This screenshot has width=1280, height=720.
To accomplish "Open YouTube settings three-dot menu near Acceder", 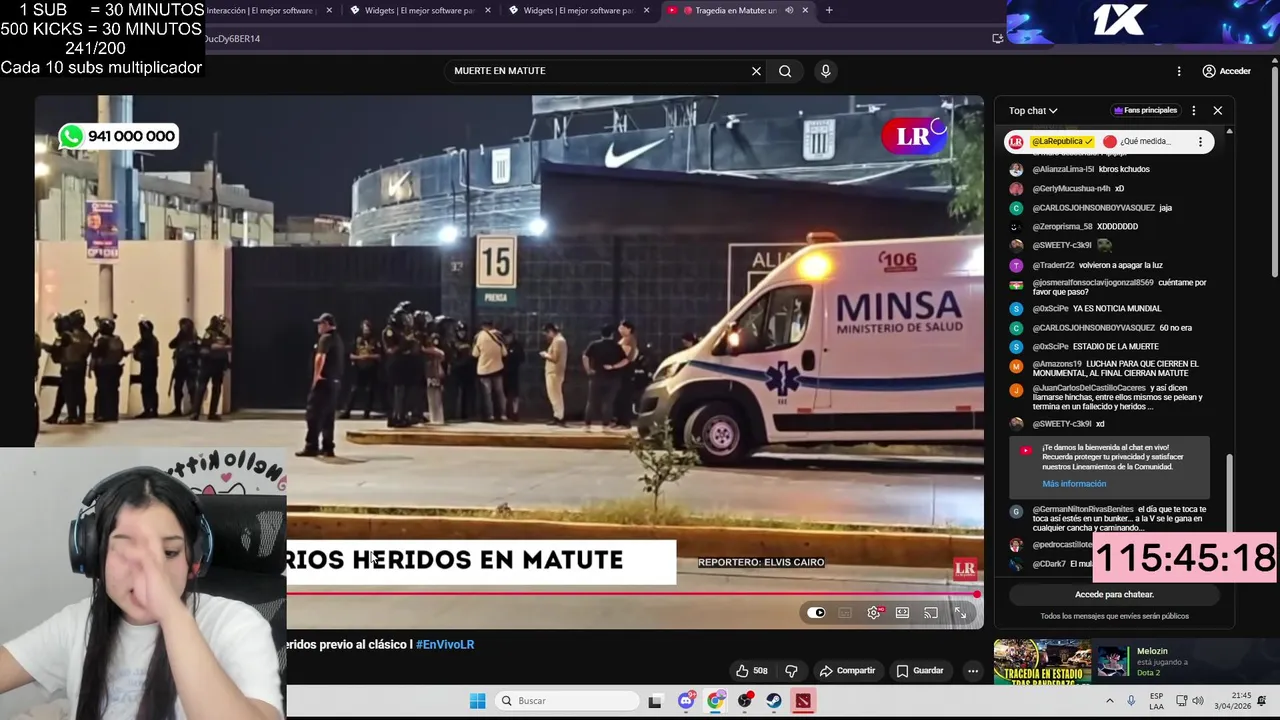I will tap(1179, 71).
